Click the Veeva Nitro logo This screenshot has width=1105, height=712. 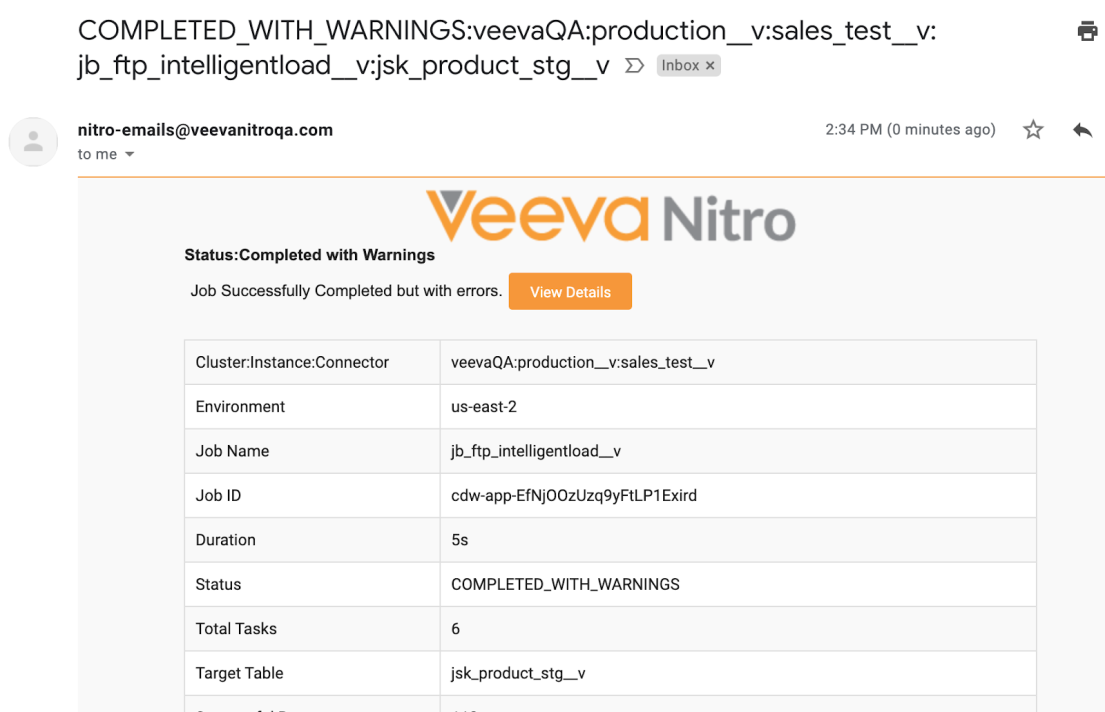tap(610, 215)
